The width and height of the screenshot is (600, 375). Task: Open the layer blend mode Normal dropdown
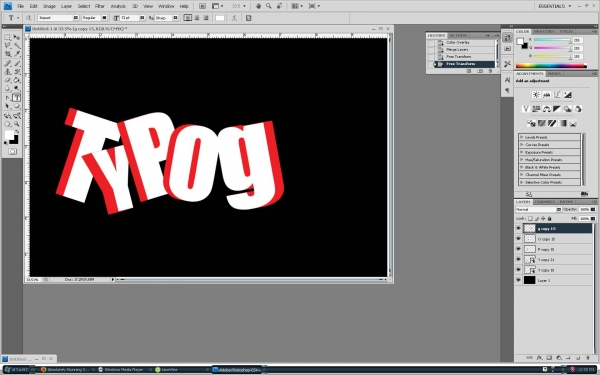tap(538, 209)
